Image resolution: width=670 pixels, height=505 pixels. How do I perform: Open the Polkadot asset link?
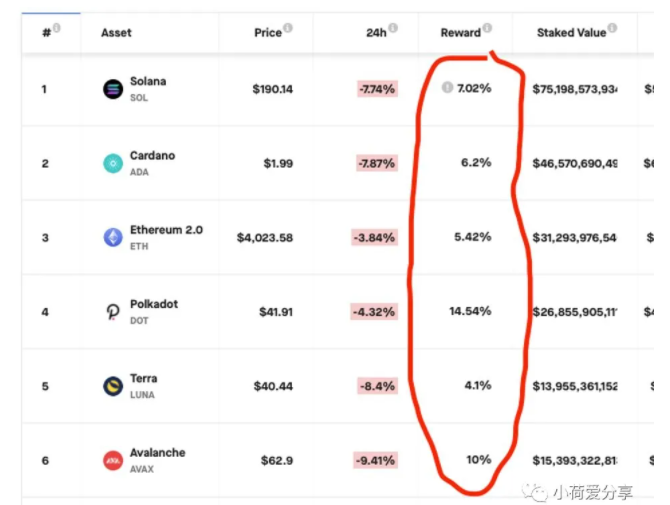pyautogui.click(x=154, y=304)
